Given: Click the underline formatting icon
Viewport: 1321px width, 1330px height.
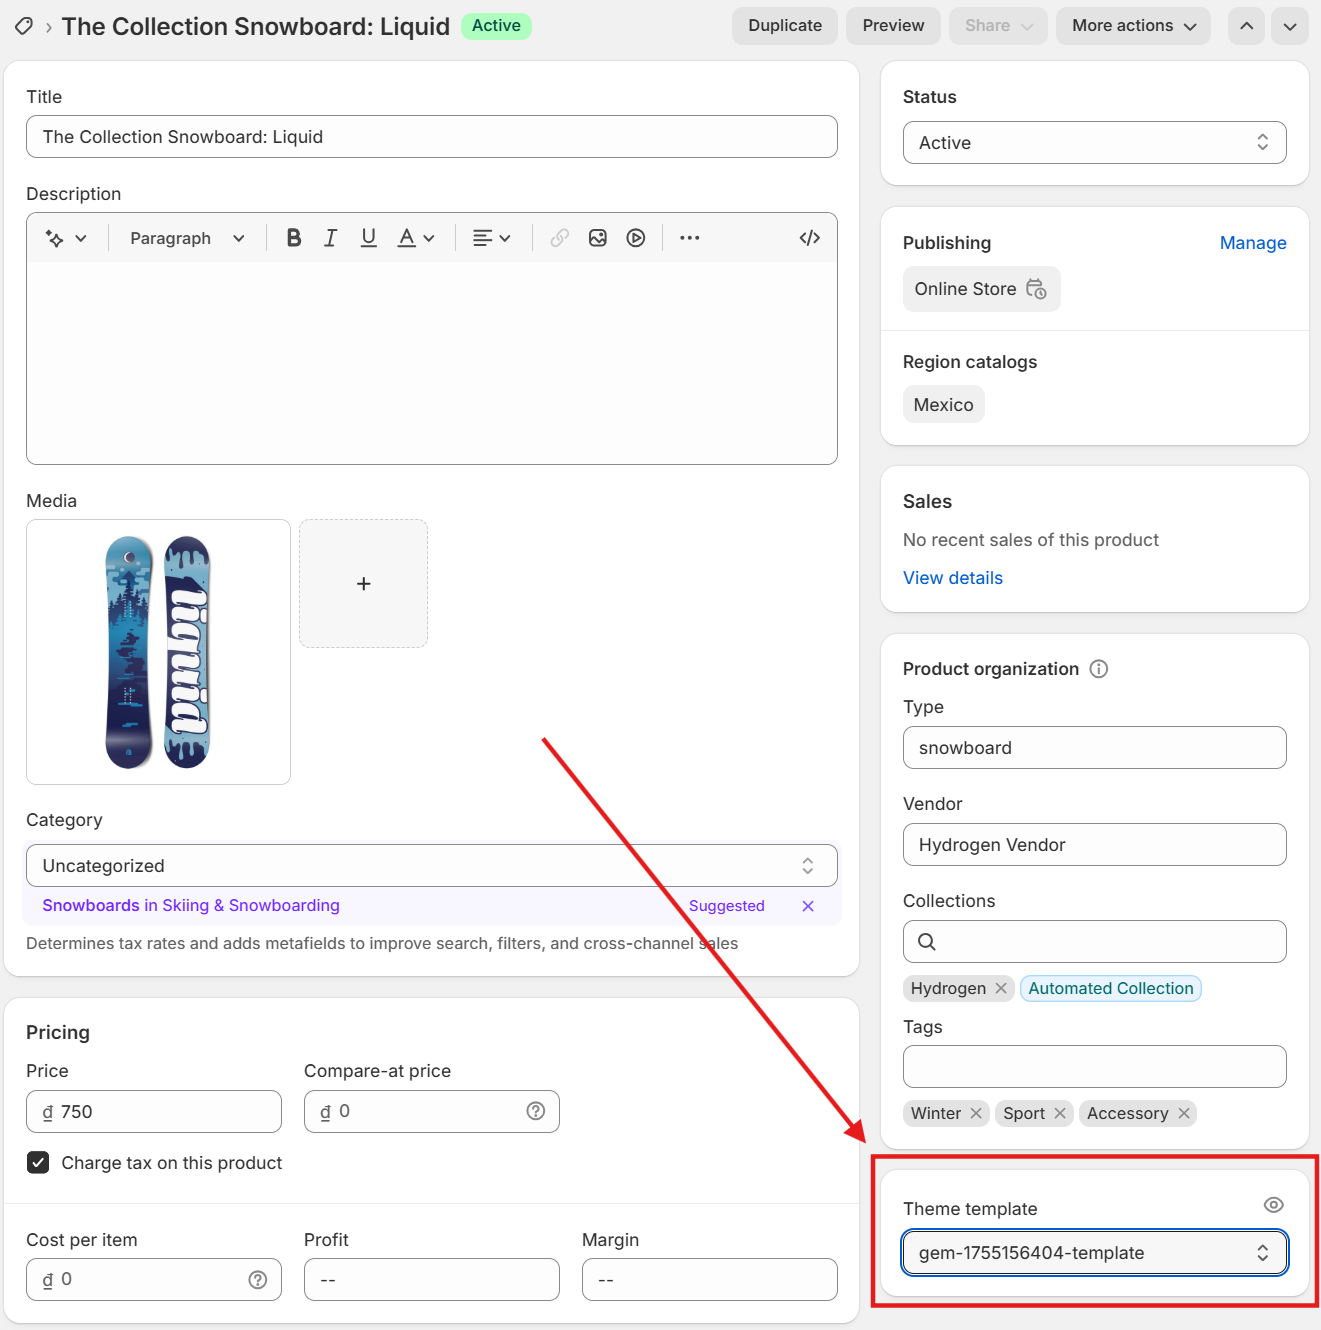Looking at the screenshot, I should [368, 238].
